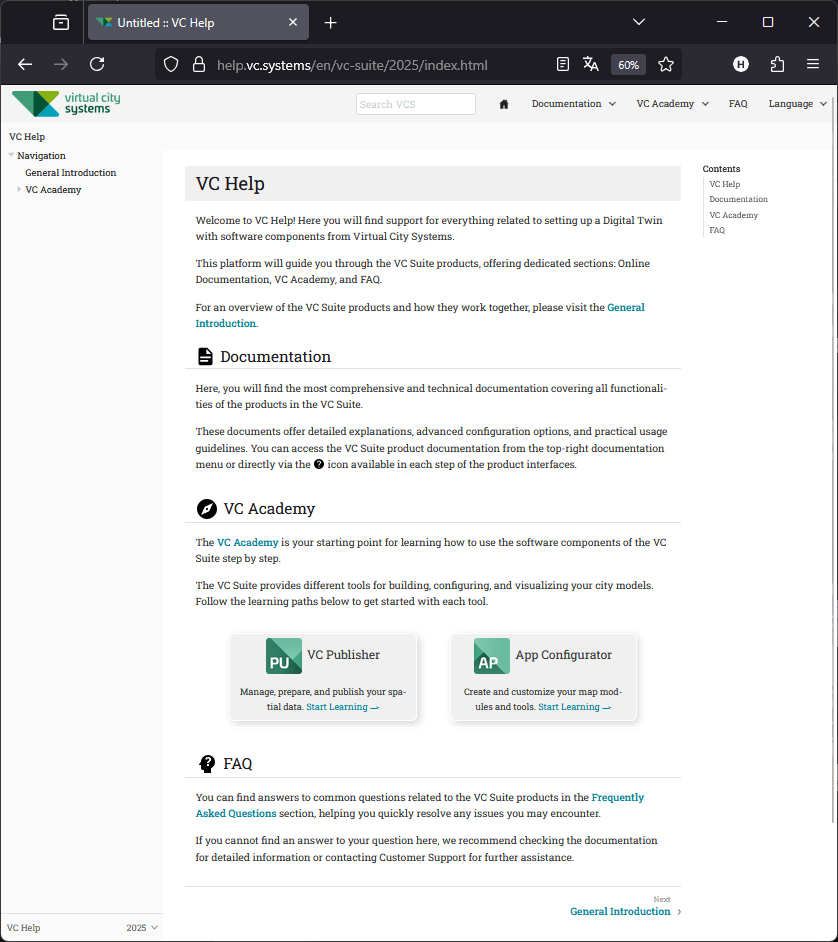Click the App Configurator AP icon
Screen dimensions: 838x942
490,658
